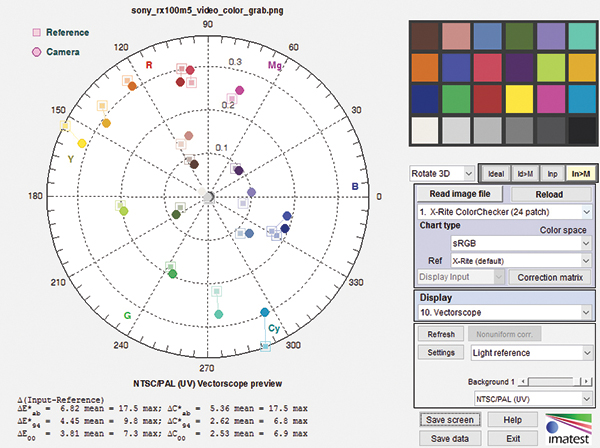Click the Background slider left arrow
The image size is (600, 448).
tap(523, 381)
